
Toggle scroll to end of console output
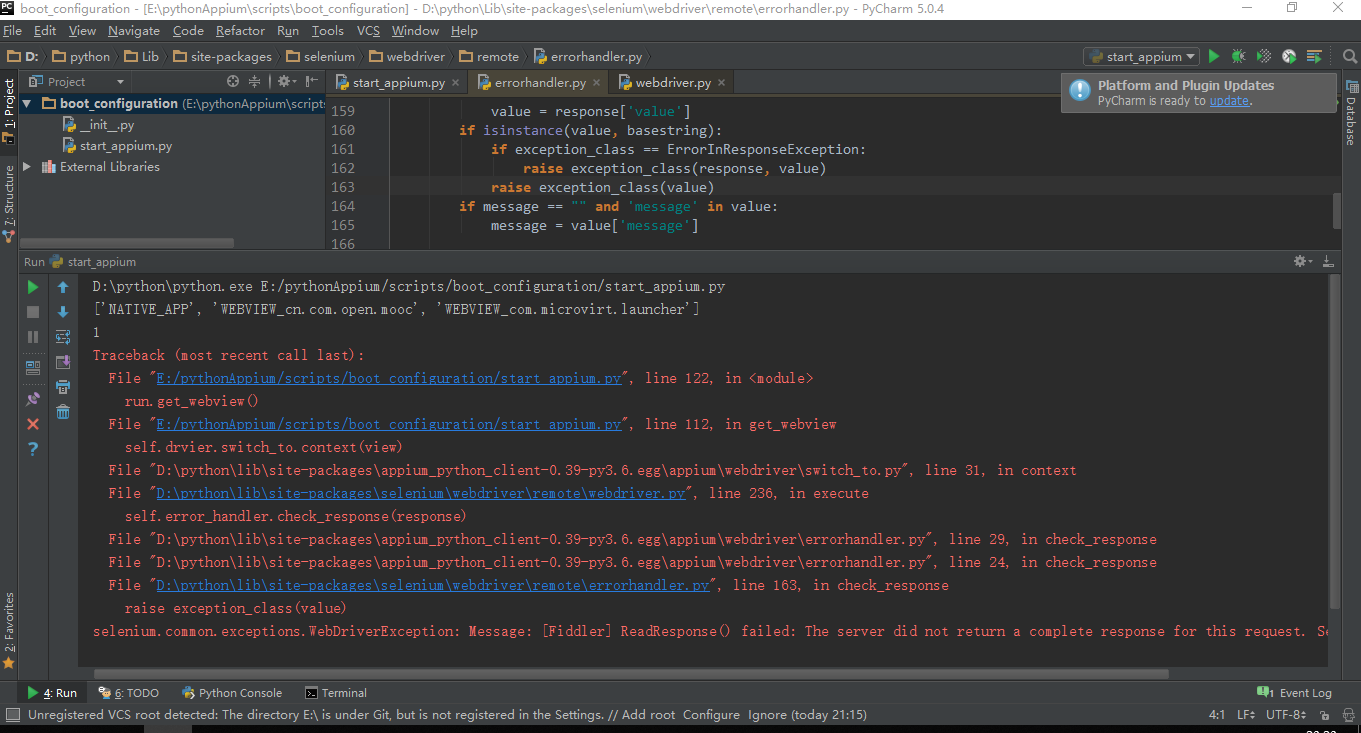click(63, 362)
